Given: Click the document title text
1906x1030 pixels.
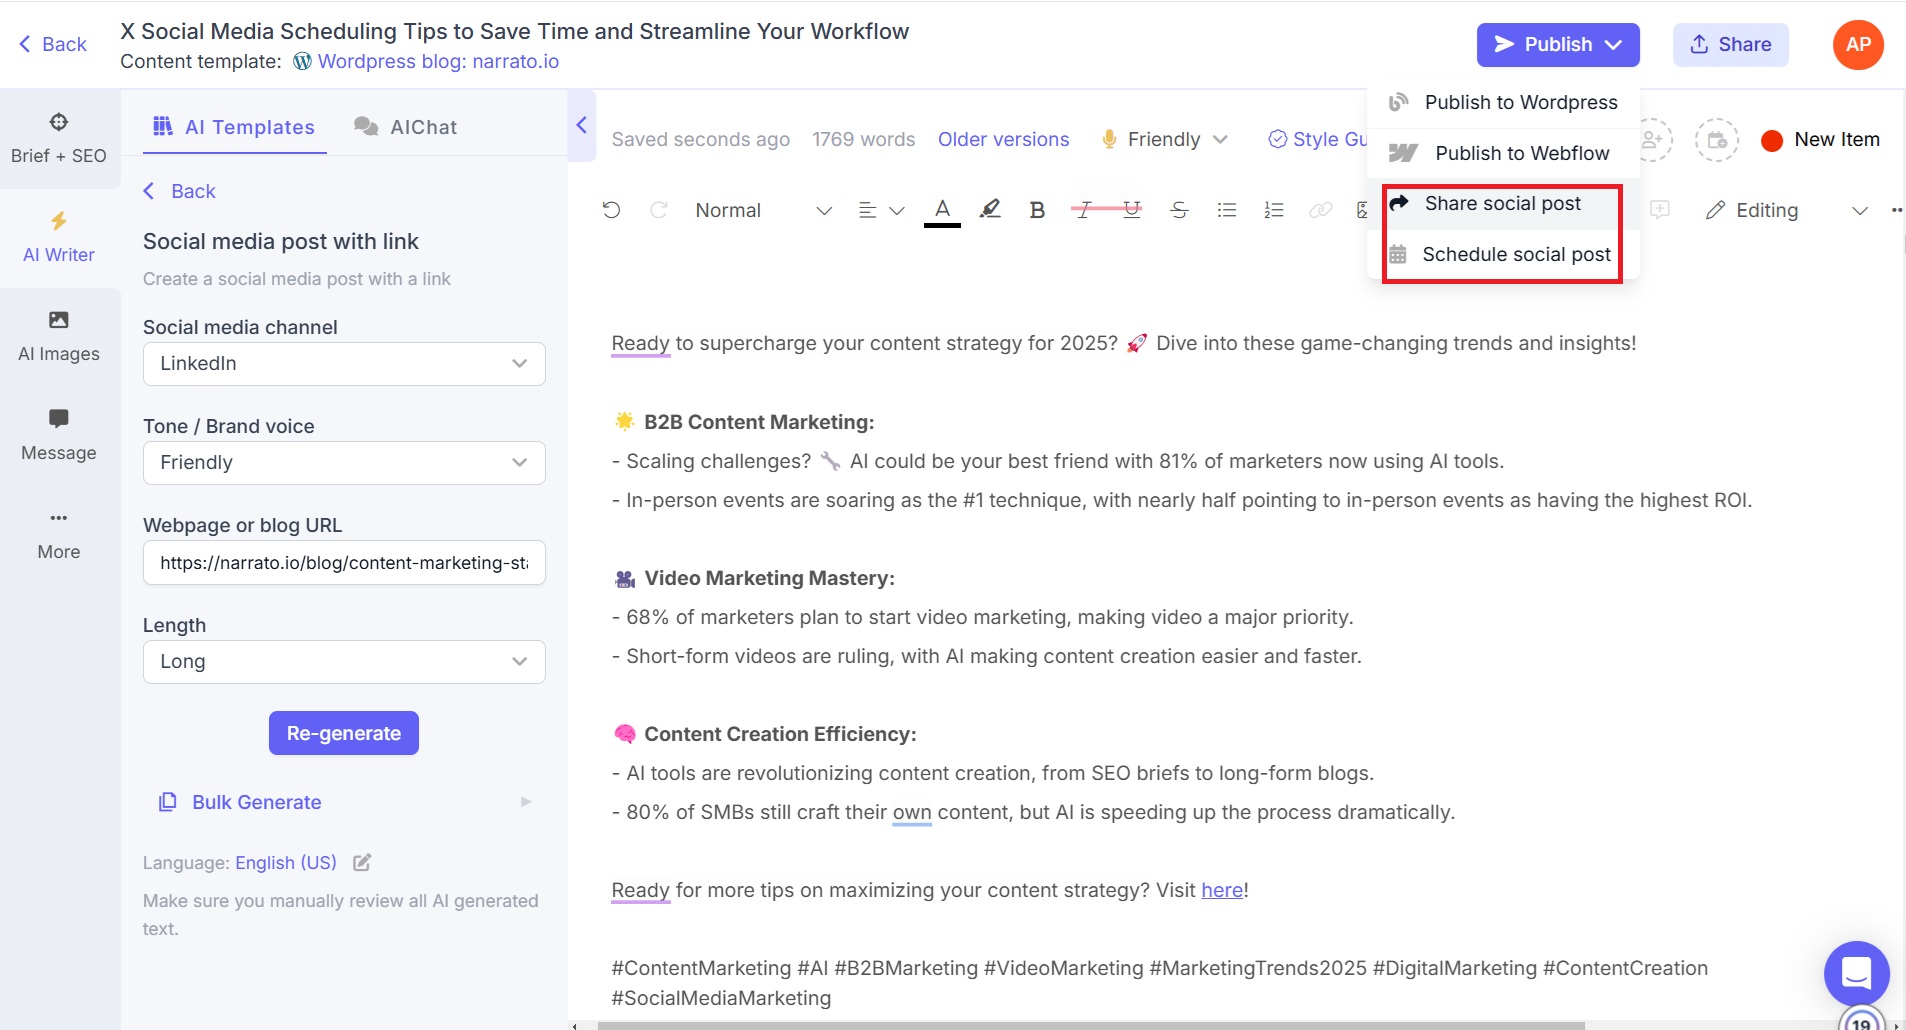Looking at the screenshot, I should tap(514, 31).
